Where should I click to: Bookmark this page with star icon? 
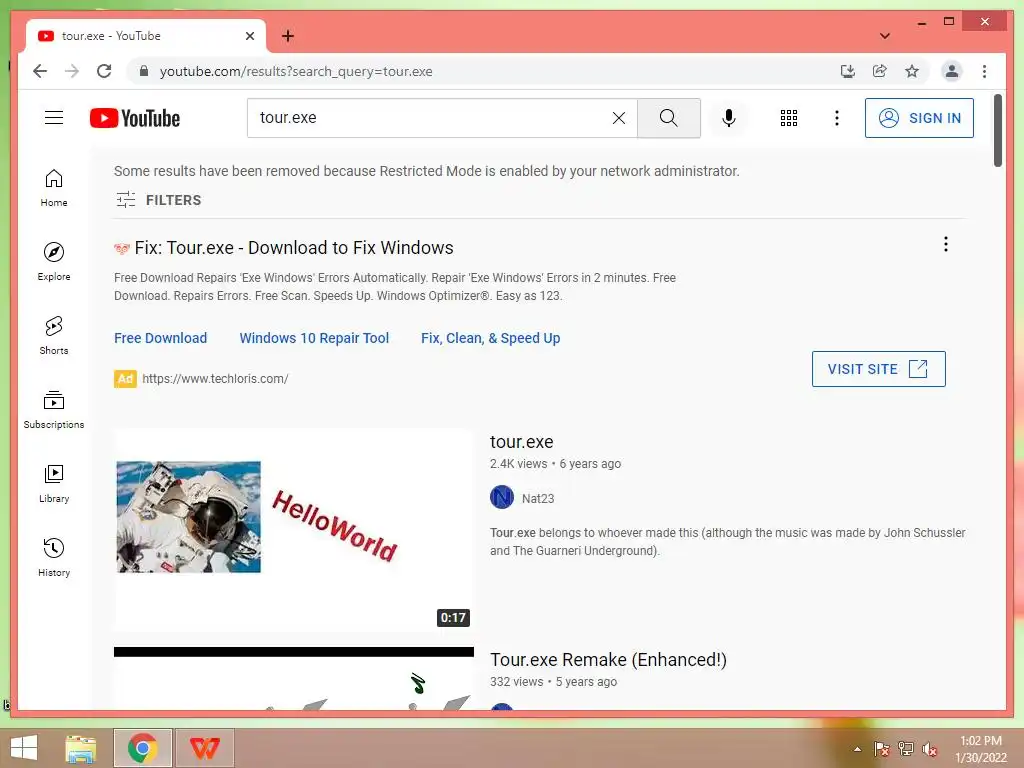[x=912, y=71]
